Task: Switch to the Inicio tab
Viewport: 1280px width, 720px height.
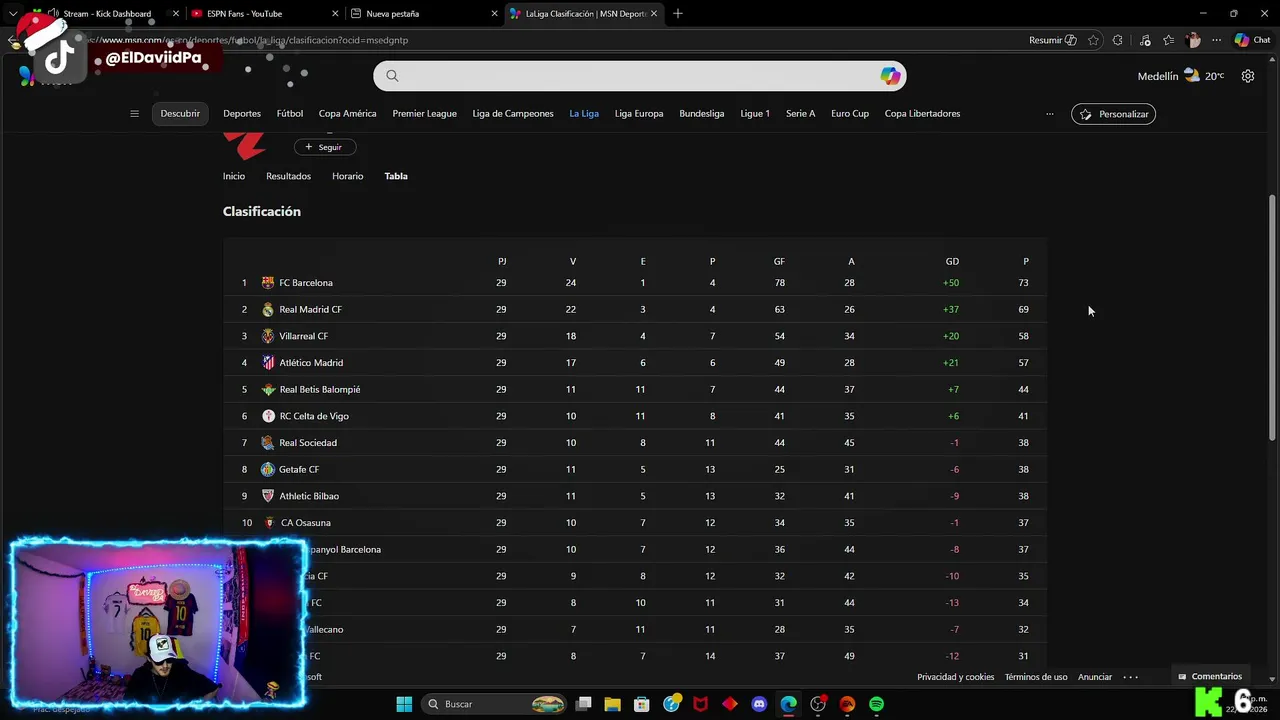Action: pyautogui.click(x=234, y=176)
